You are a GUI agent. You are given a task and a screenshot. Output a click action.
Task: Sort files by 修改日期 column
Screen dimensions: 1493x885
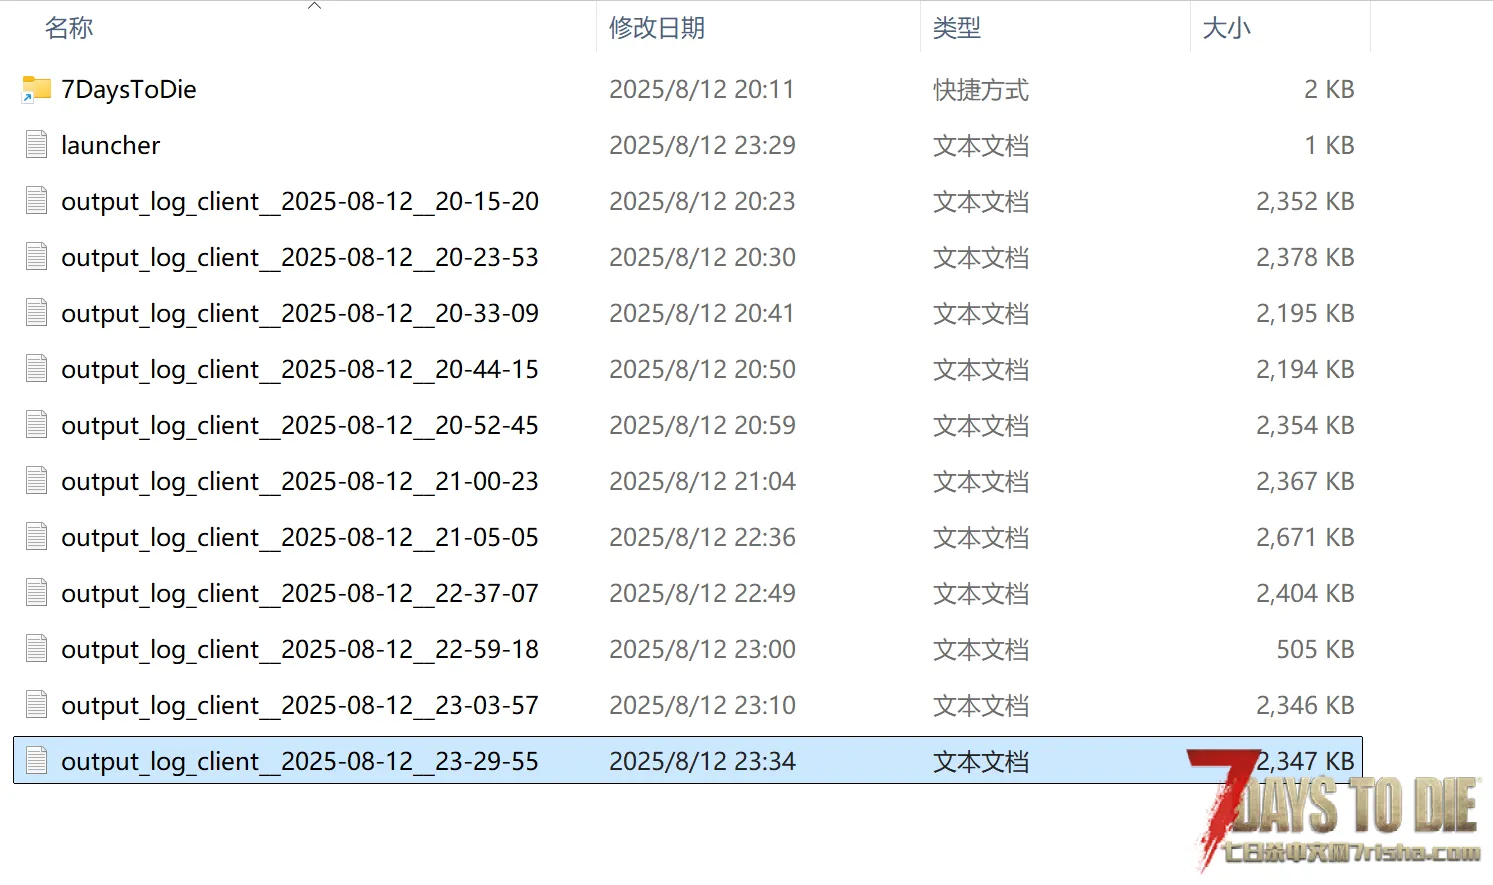[657, 28]
